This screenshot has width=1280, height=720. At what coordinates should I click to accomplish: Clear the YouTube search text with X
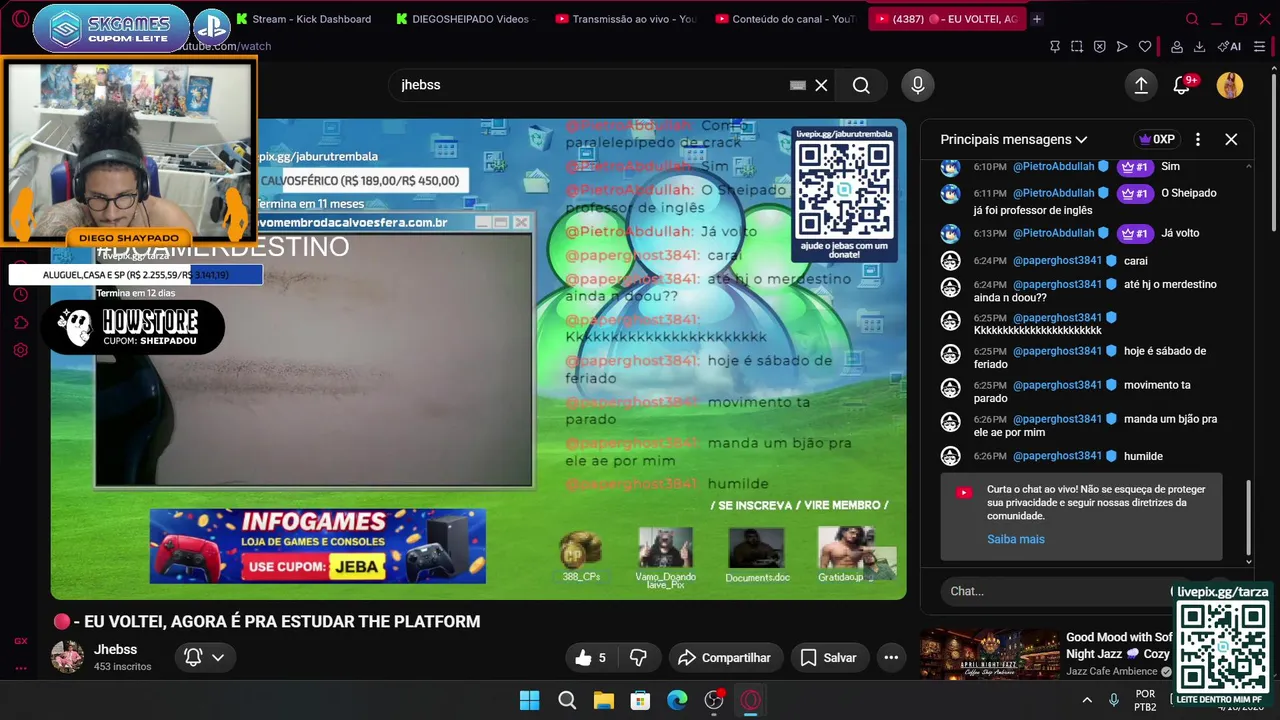pos(821,85)
